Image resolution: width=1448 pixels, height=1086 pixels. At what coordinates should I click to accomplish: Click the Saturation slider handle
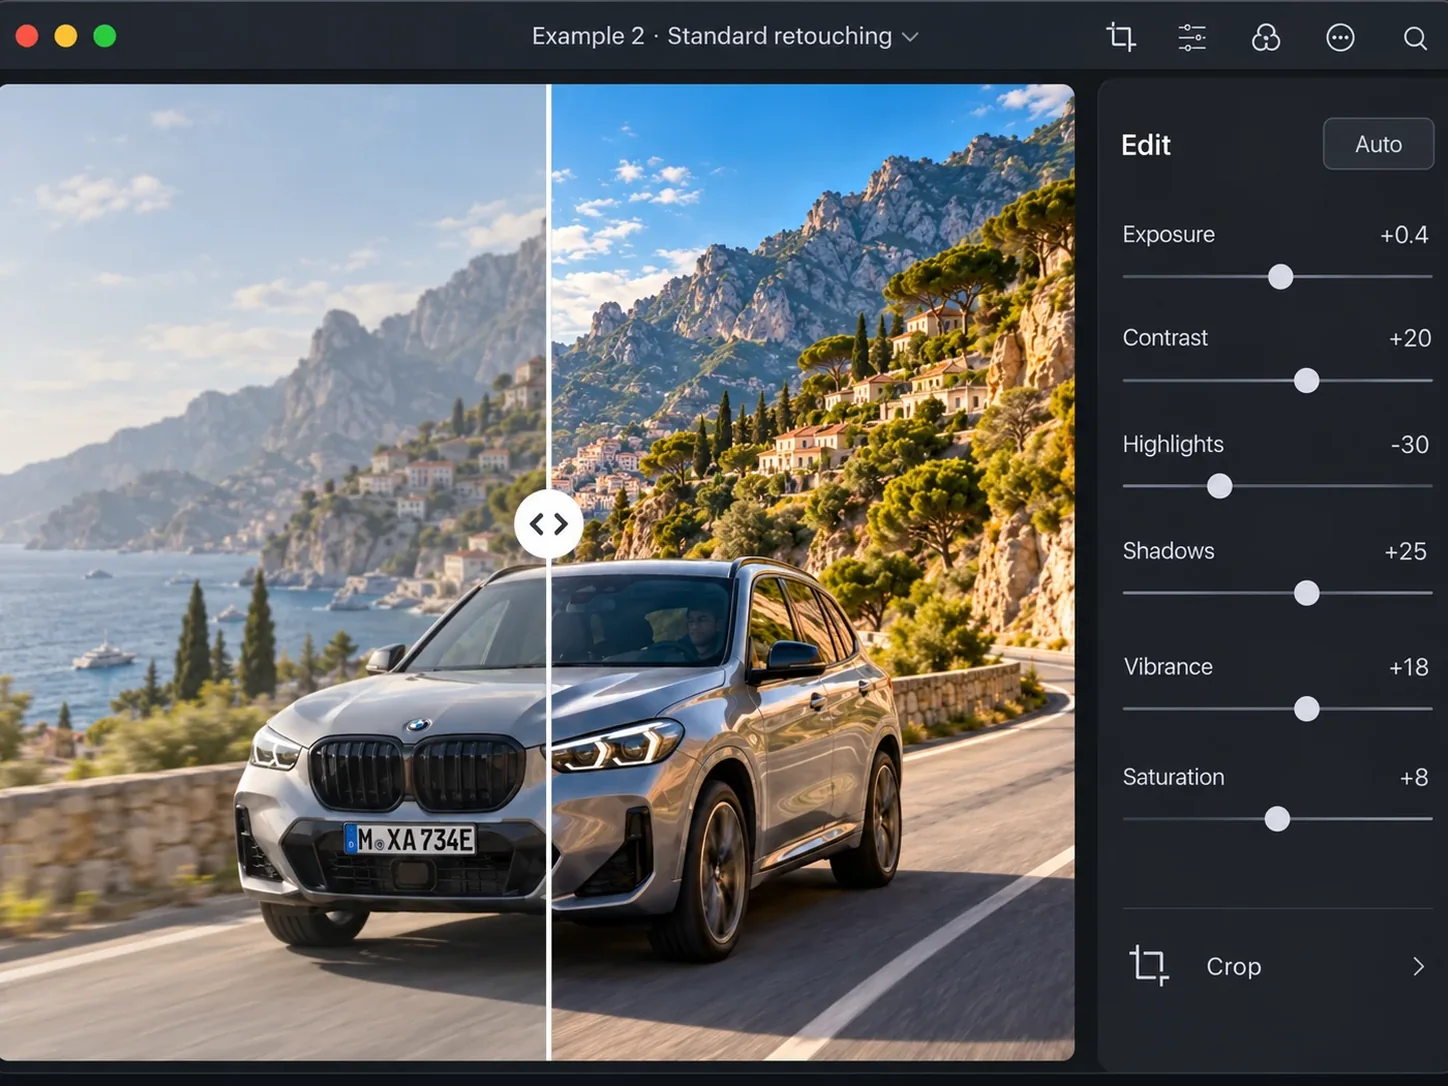click(x=1277, y=819)
